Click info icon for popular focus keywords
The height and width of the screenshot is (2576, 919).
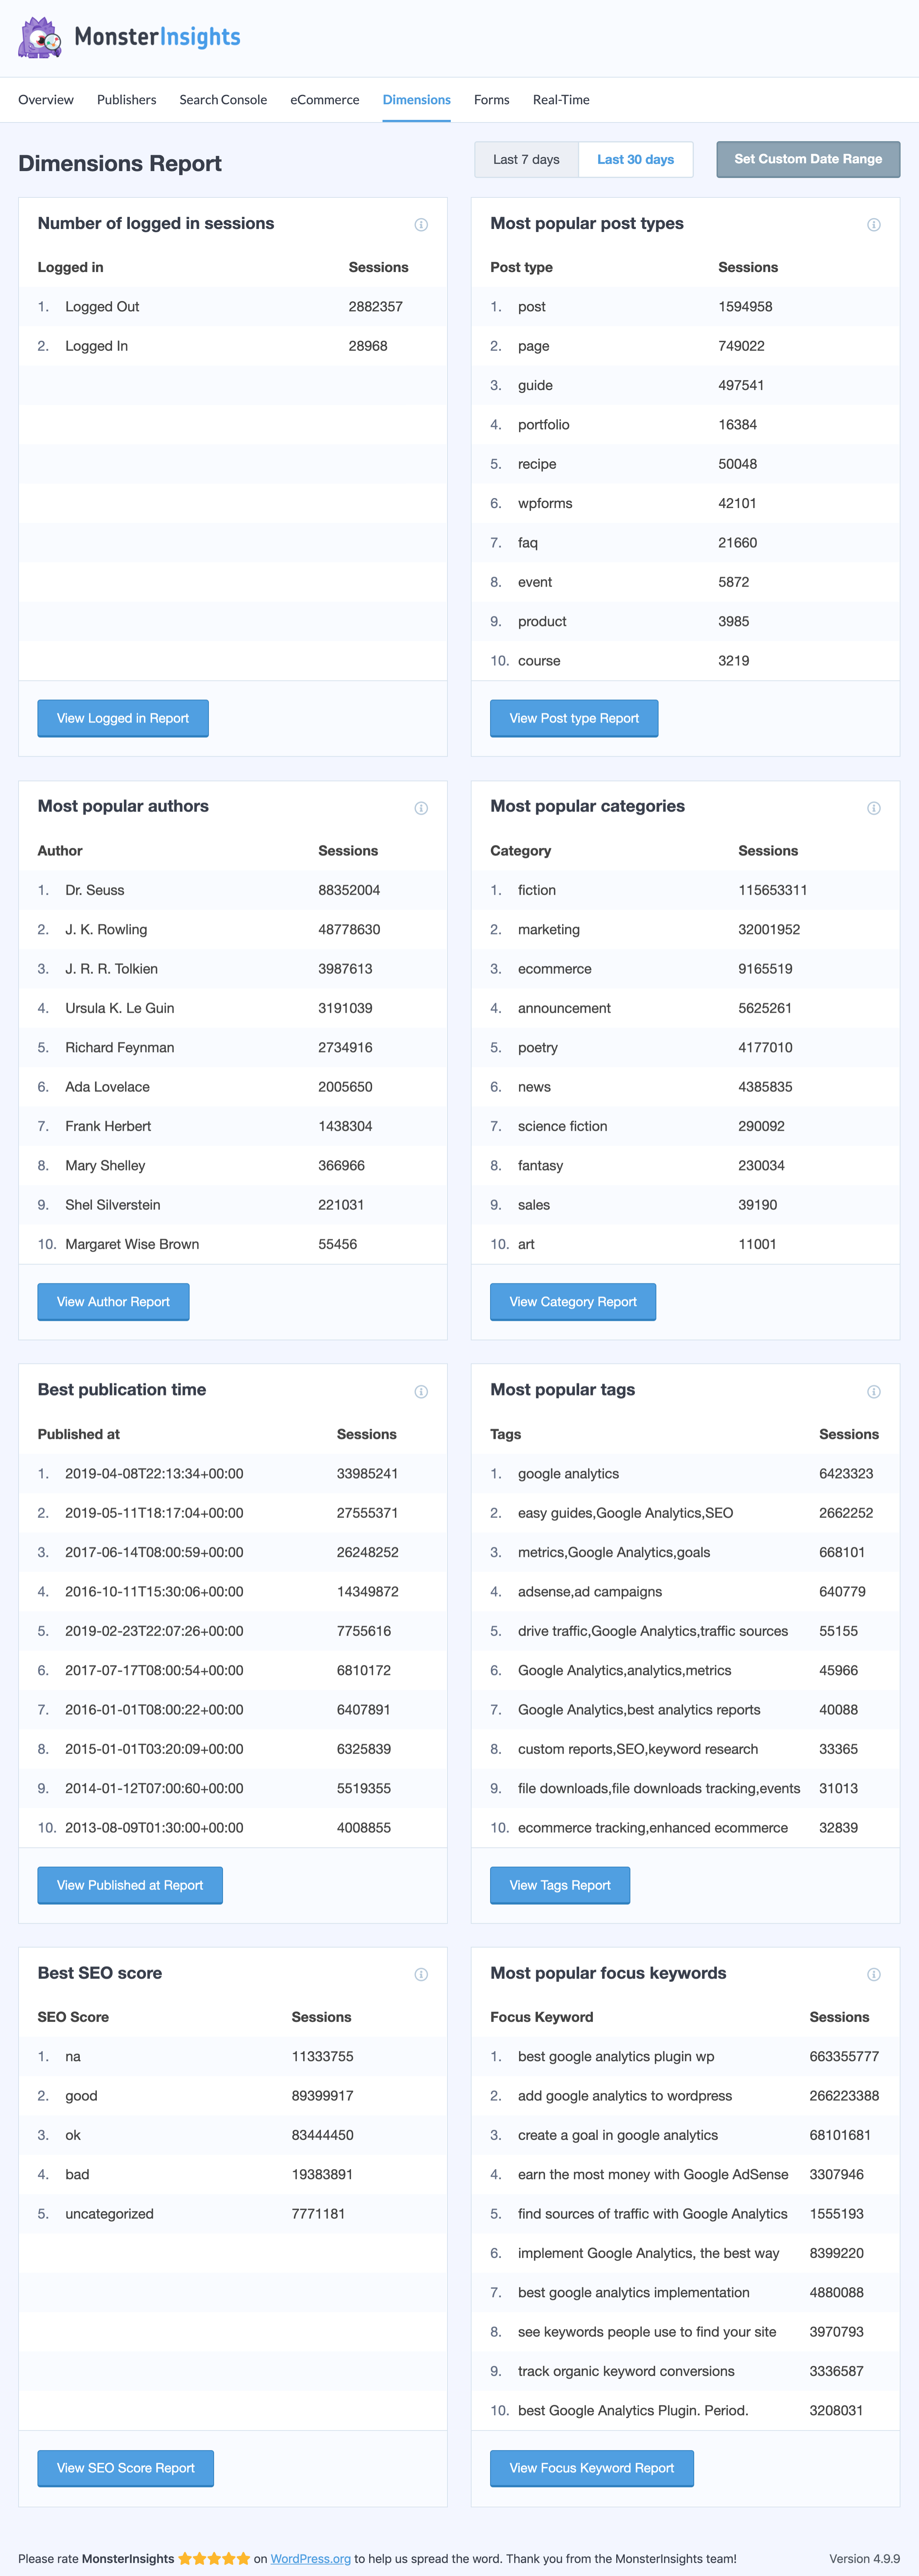(x=873, y=1974)
